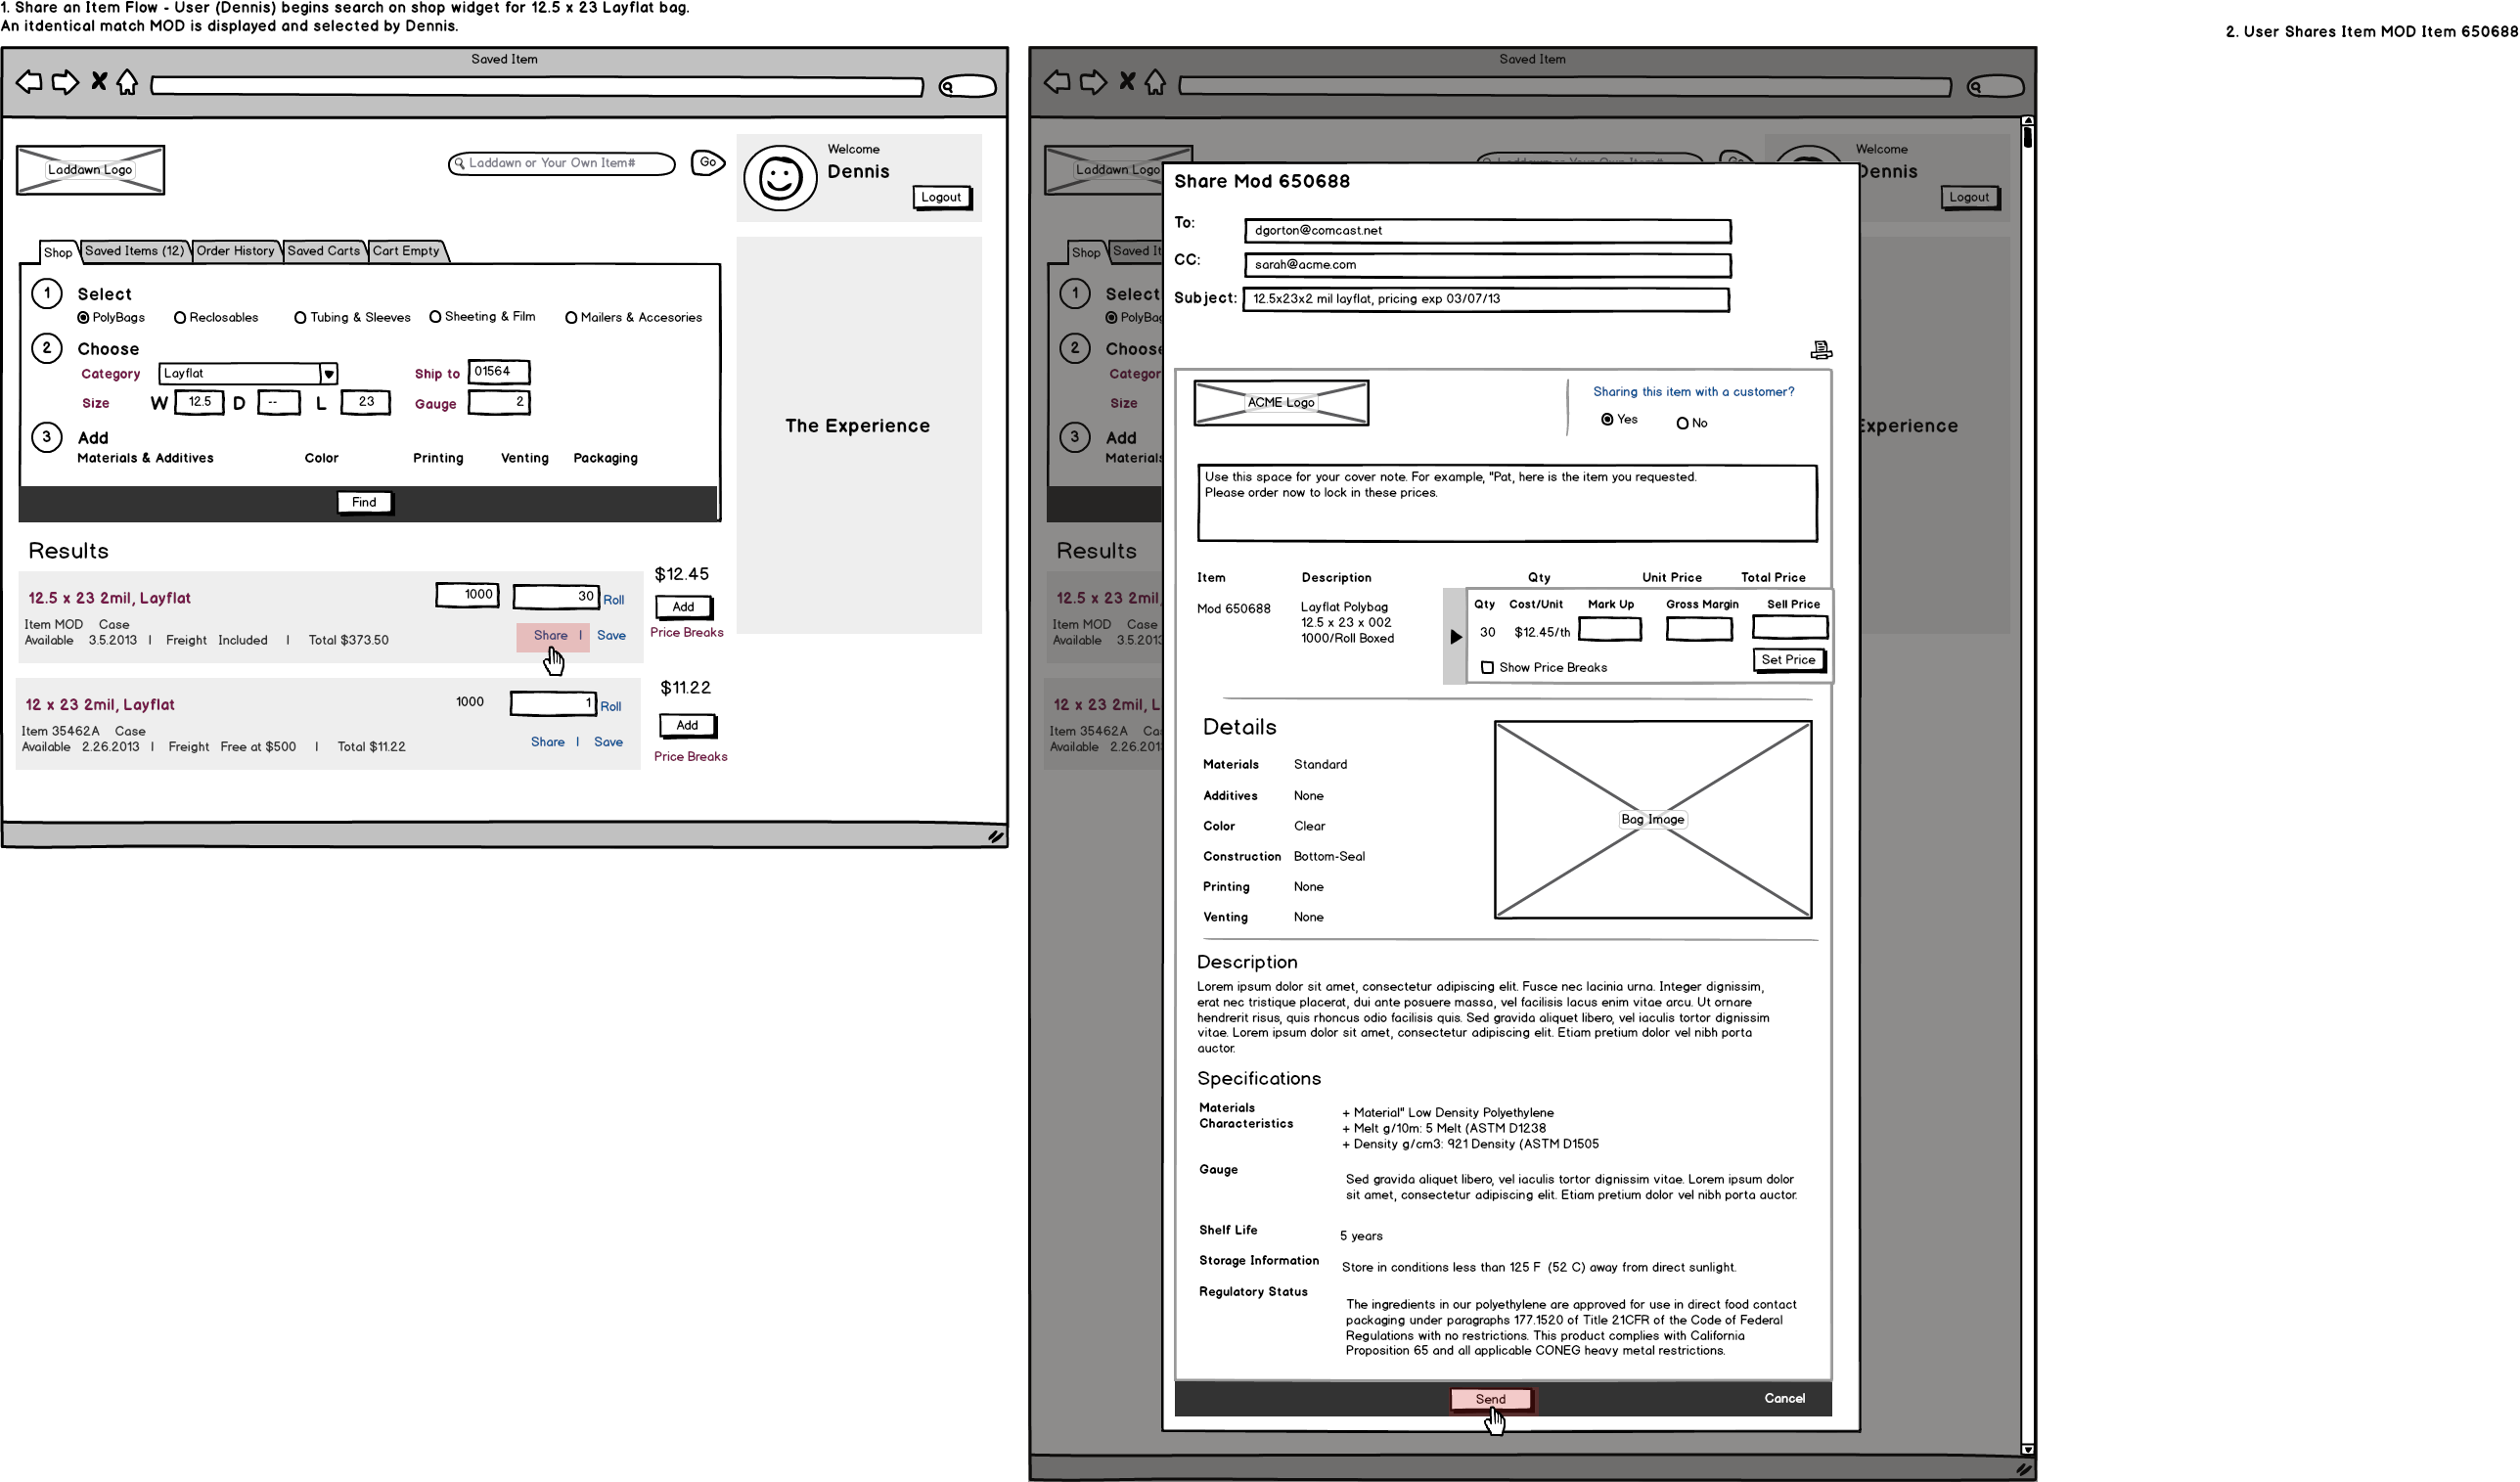Click the Bag Image placeholder

pos(1652,819)
